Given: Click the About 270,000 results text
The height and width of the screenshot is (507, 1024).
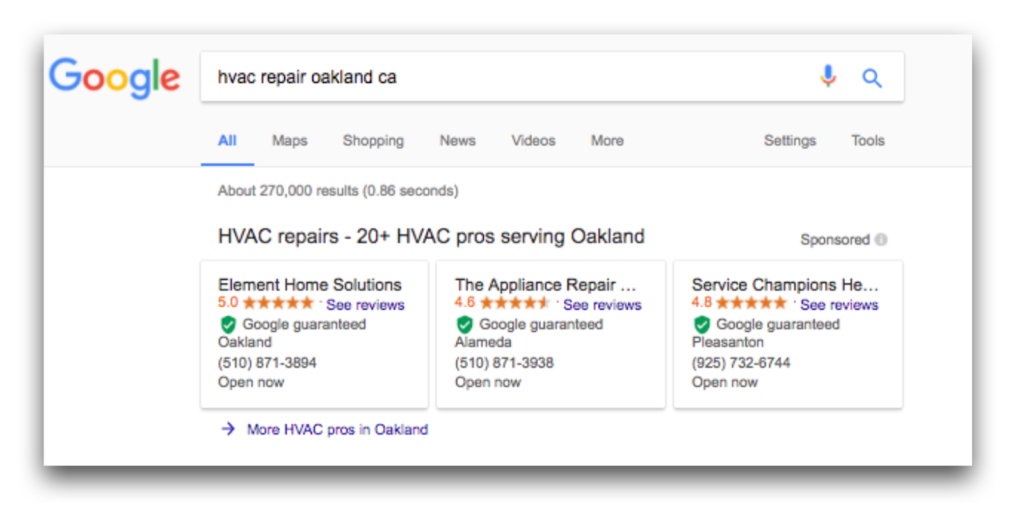Looking at the screenshot, I should tap(338, 191).
